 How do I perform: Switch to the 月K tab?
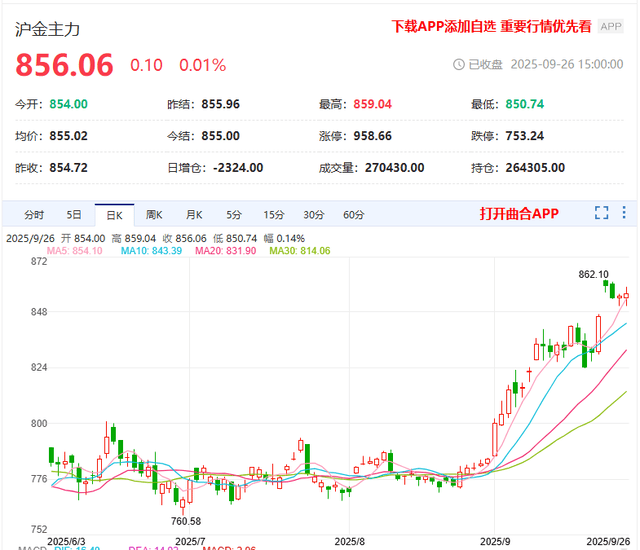coord(194,215)
